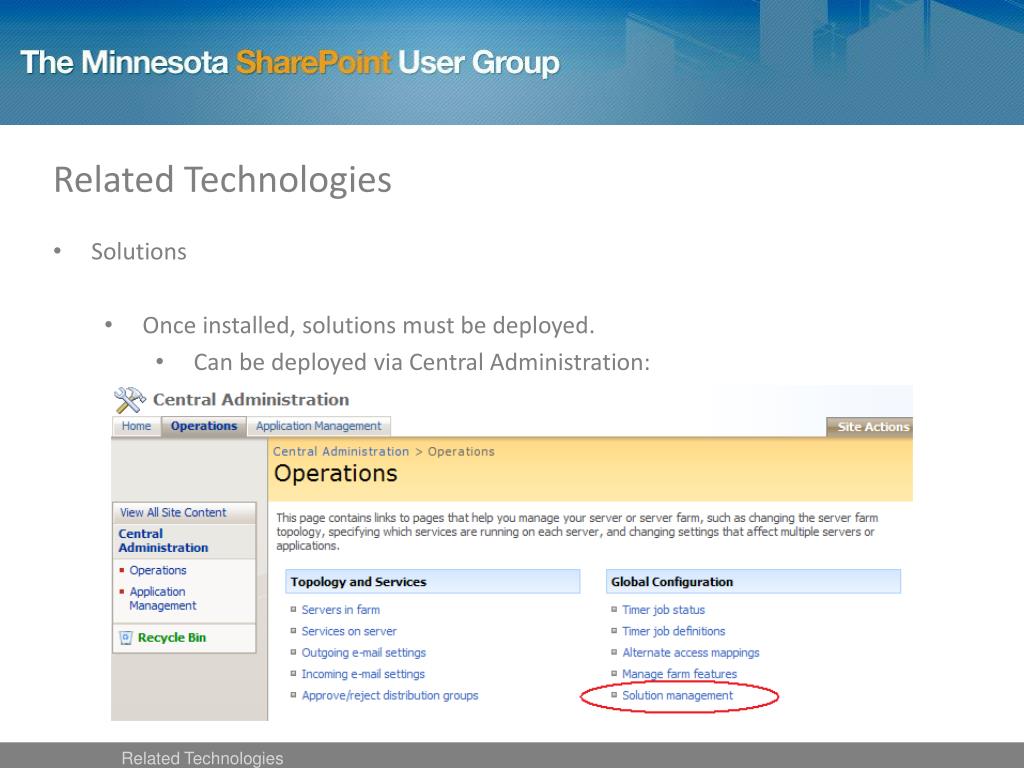Screen dimensions: 1024x768
Task: Open Central Administration sidebar heading link
Action: click(x=163, y=541)
